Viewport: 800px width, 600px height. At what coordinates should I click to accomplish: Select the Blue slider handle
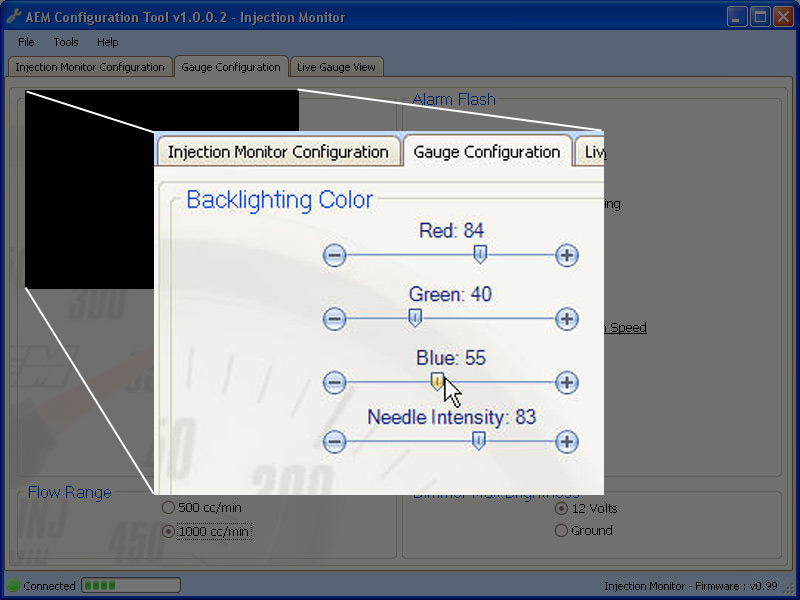437,381
